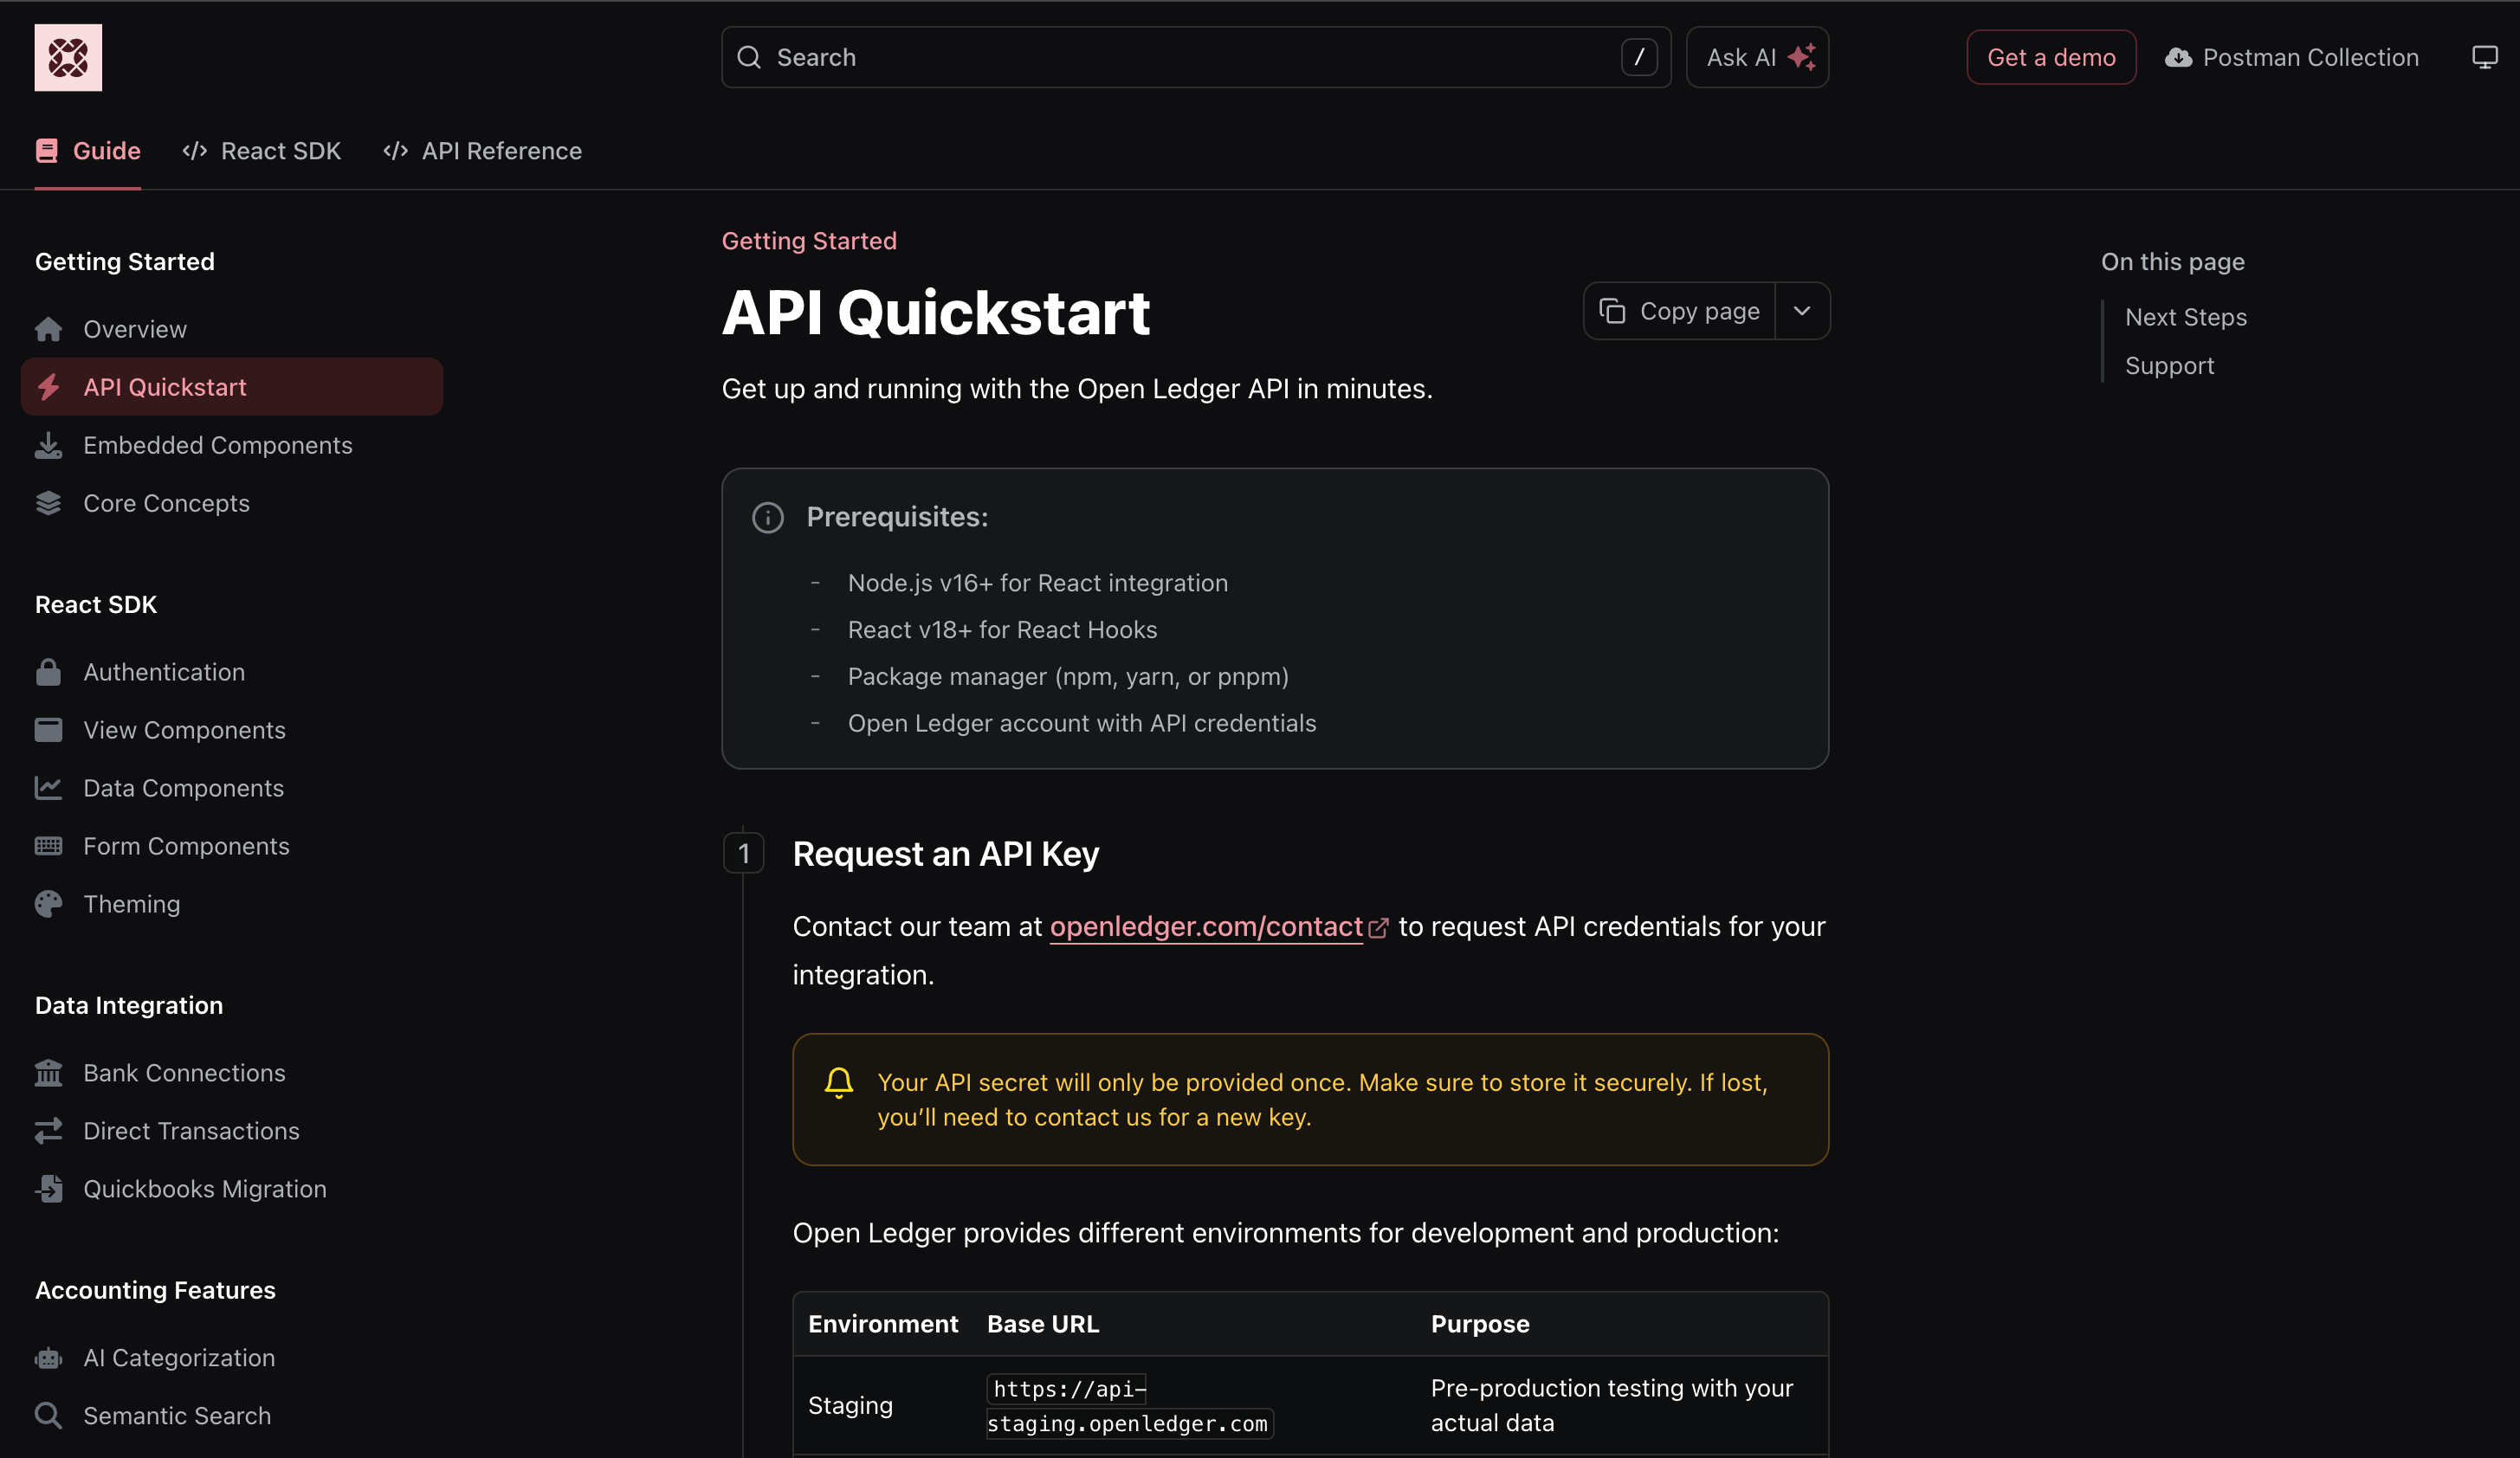The width and height of the screenshot is (2520, 1458).
Task: Click the Quickbooks Migration file icon
Action: (x=48, y=1189)
